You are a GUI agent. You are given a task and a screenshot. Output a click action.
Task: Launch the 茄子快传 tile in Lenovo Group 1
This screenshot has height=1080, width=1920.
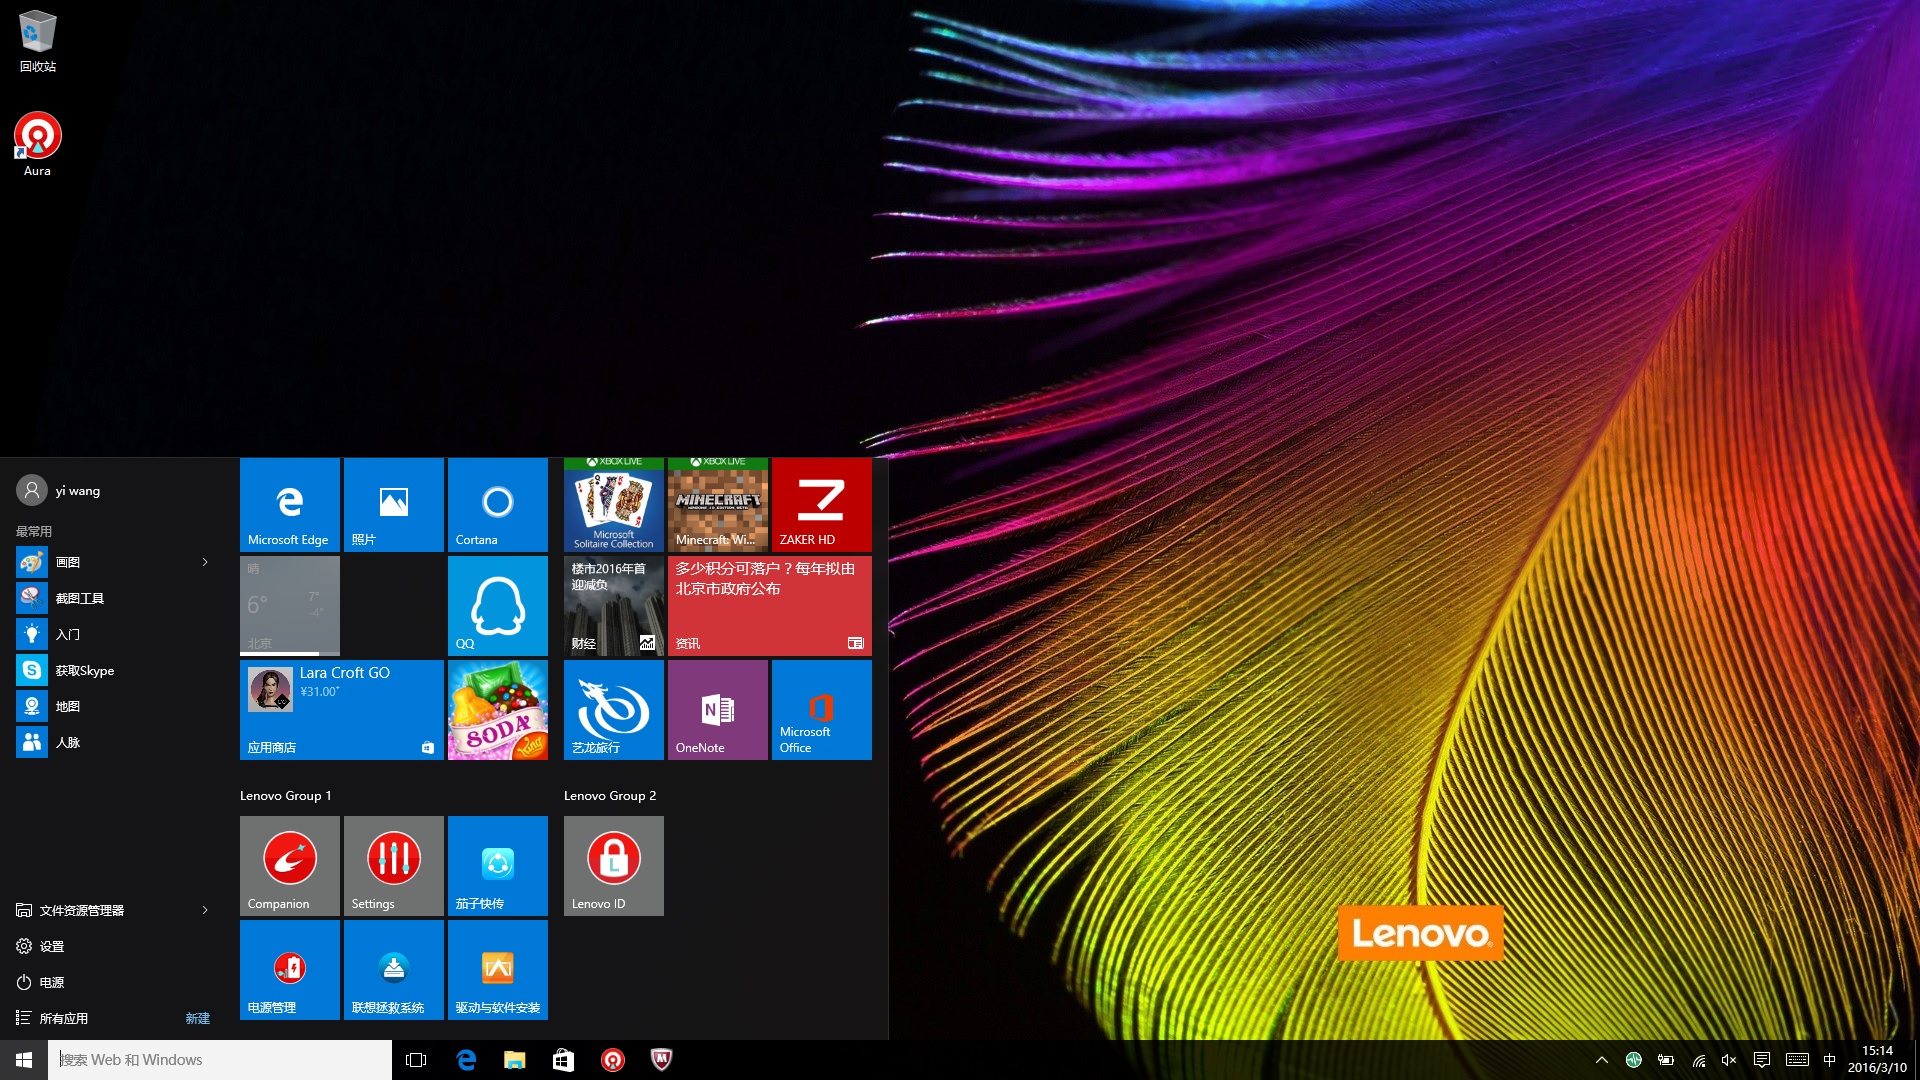(x=497, y=865)
